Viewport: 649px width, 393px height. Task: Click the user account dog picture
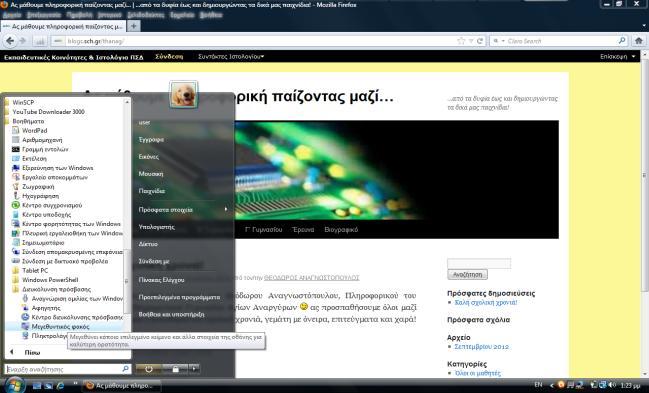coord(183,94)
